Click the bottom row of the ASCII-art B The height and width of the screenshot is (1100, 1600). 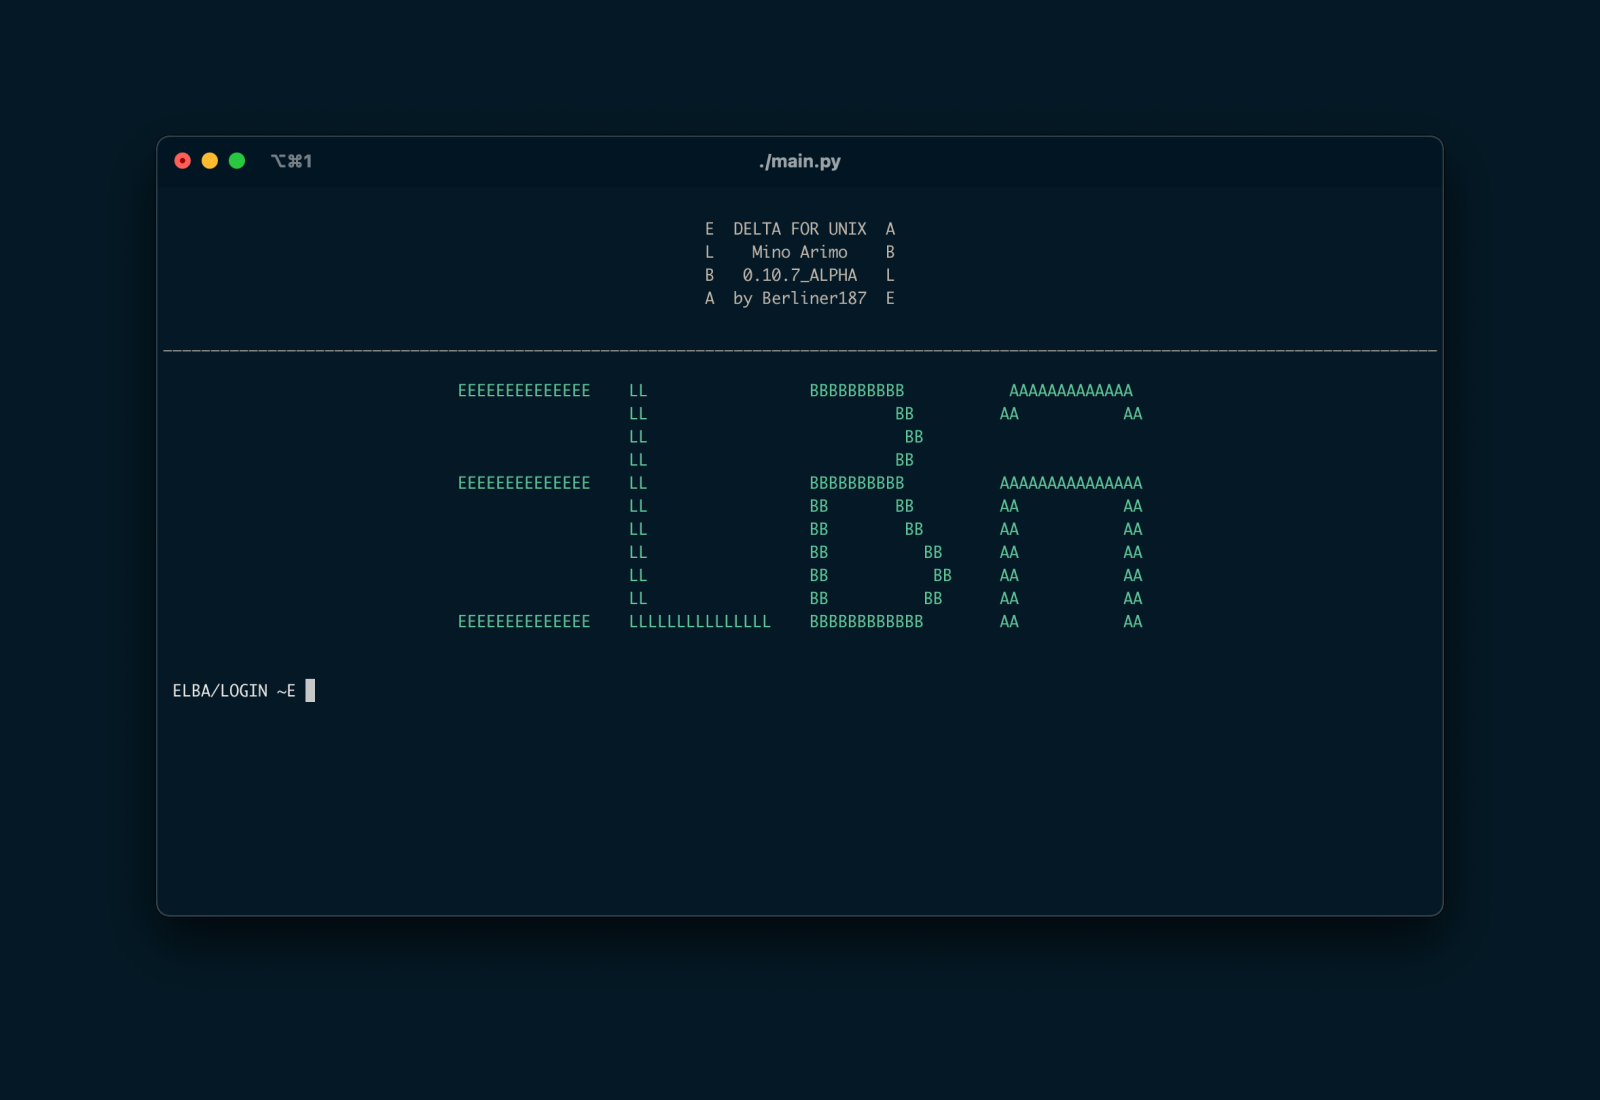(866, 622)
